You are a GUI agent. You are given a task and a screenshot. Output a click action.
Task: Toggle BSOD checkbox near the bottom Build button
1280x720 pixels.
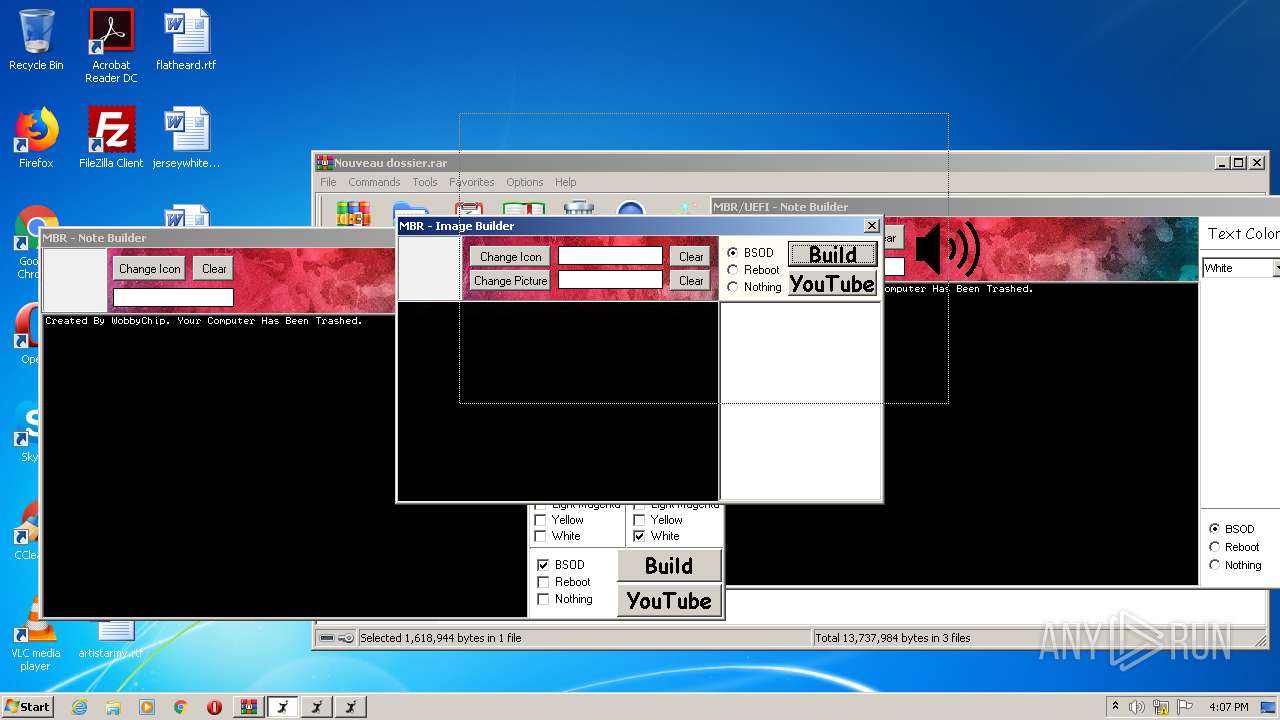[543, 565]
